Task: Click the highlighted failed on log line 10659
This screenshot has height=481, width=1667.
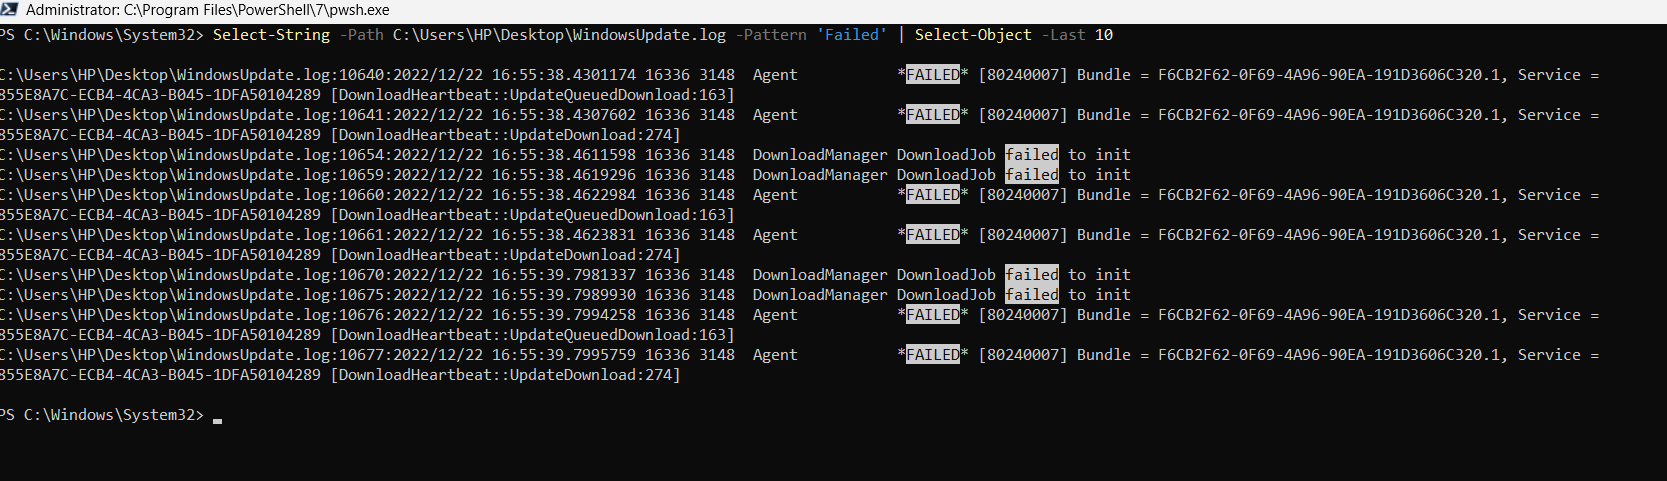Action: [x=1032, y=175]
